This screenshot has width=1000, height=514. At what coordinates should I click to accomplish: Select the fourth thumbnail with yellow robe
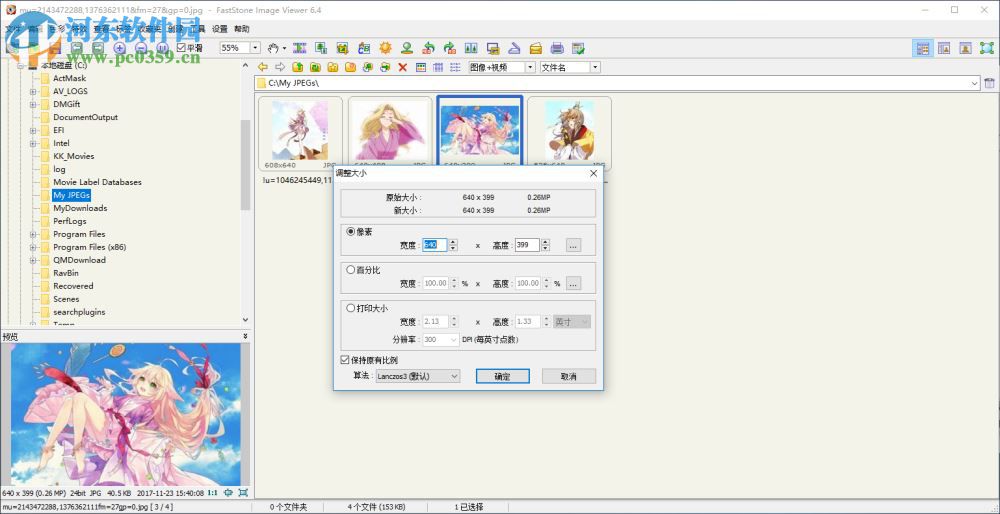(x=569, y=133)
